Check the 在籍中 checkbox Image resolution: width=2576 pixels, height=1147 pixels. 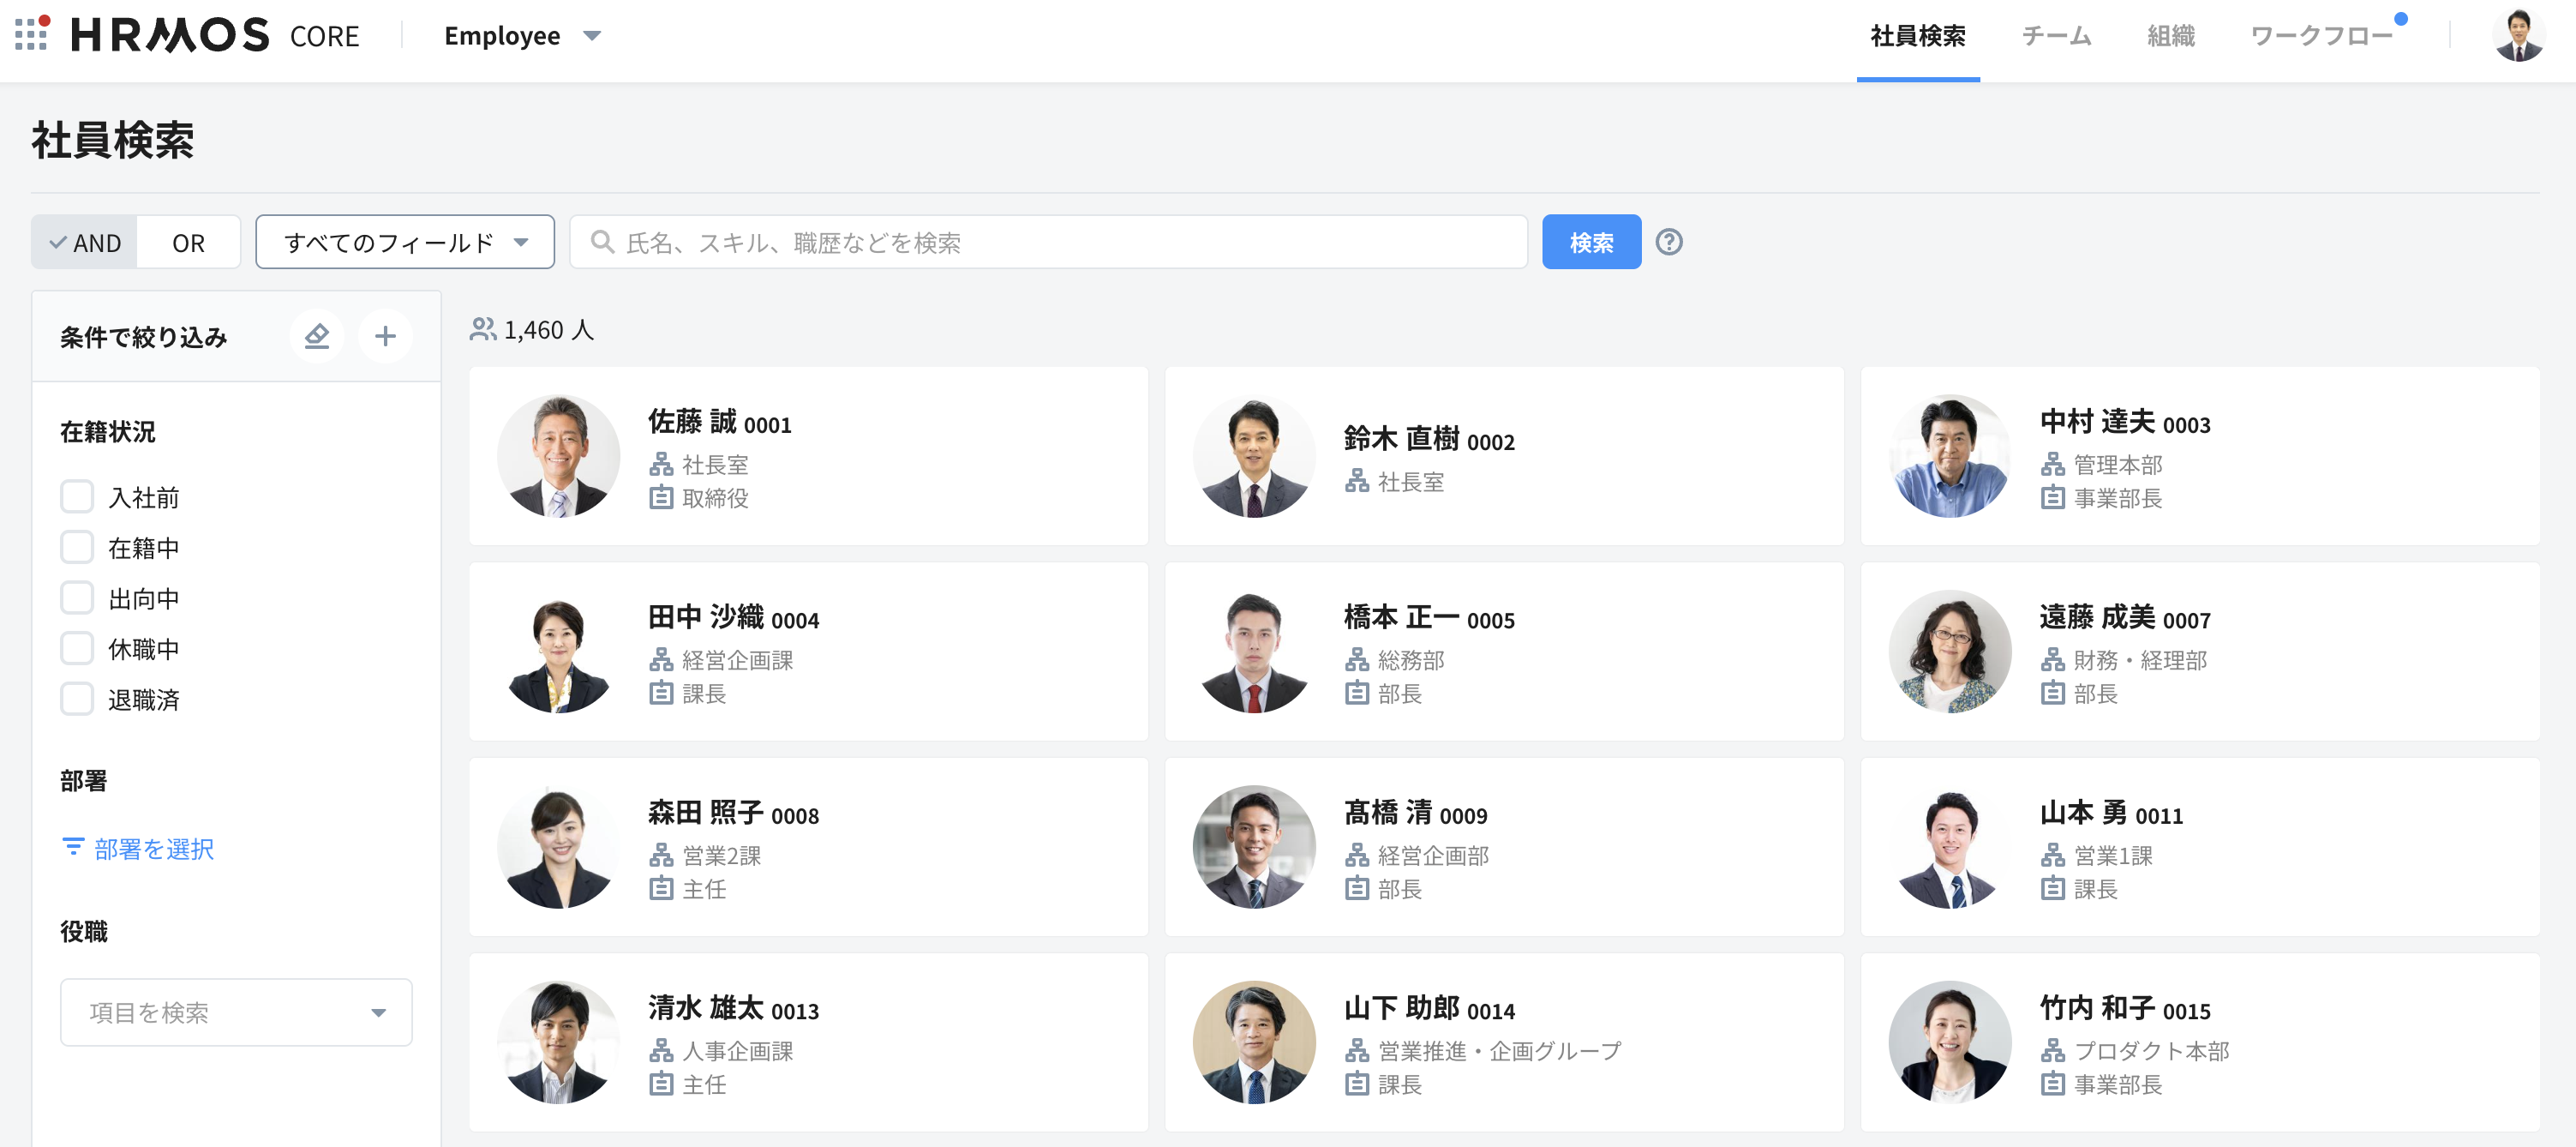pyautogui.click(x=77, y=547)
